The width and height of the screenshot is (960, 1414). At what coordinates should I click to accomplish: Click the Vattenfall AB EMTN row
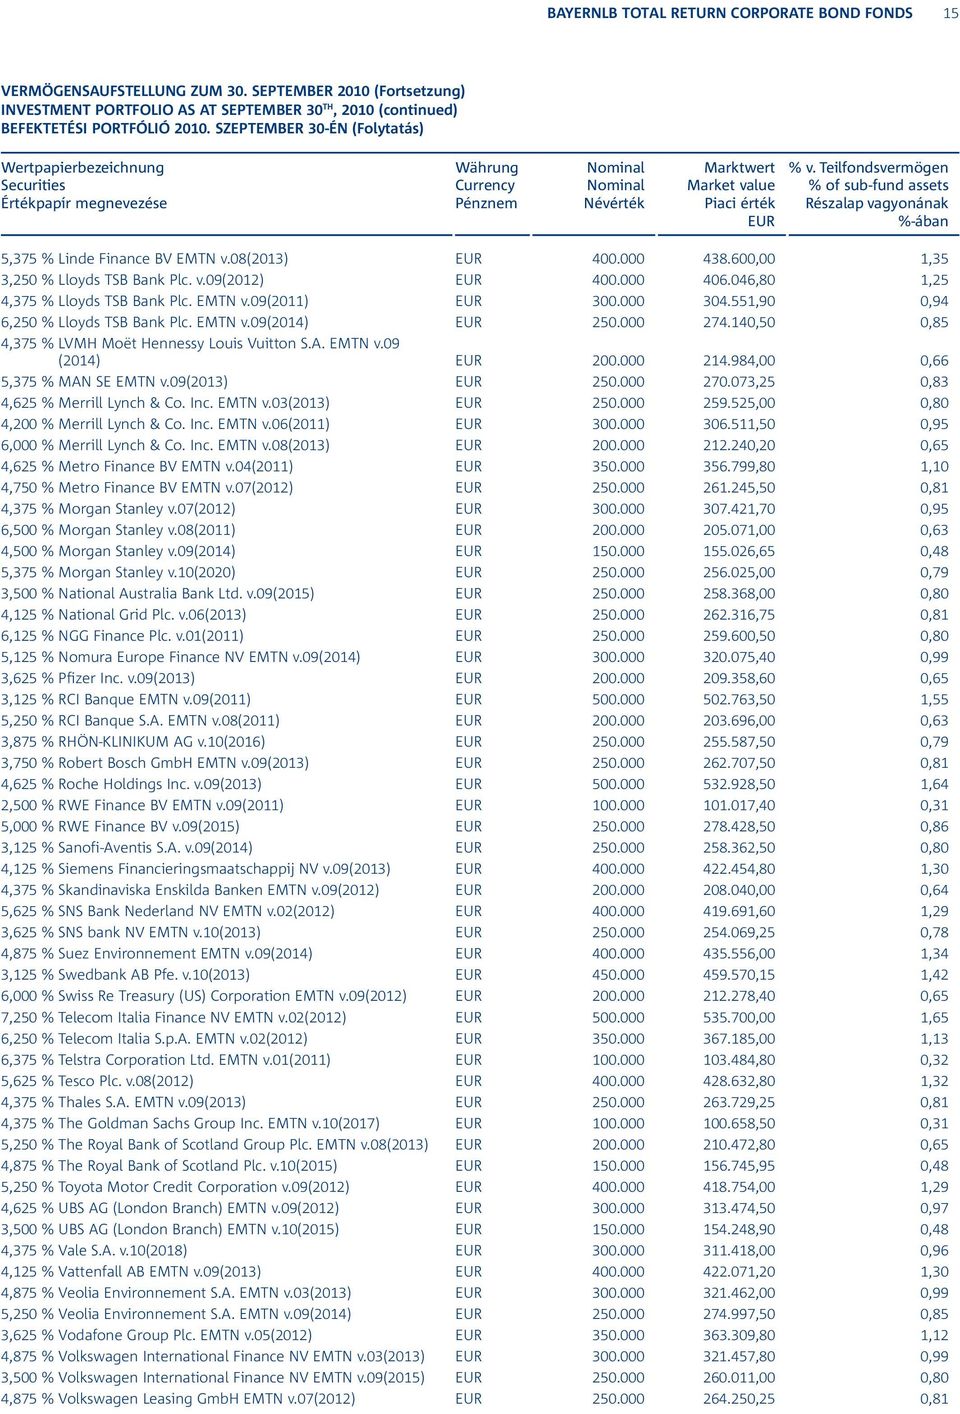pos(475,1272)
